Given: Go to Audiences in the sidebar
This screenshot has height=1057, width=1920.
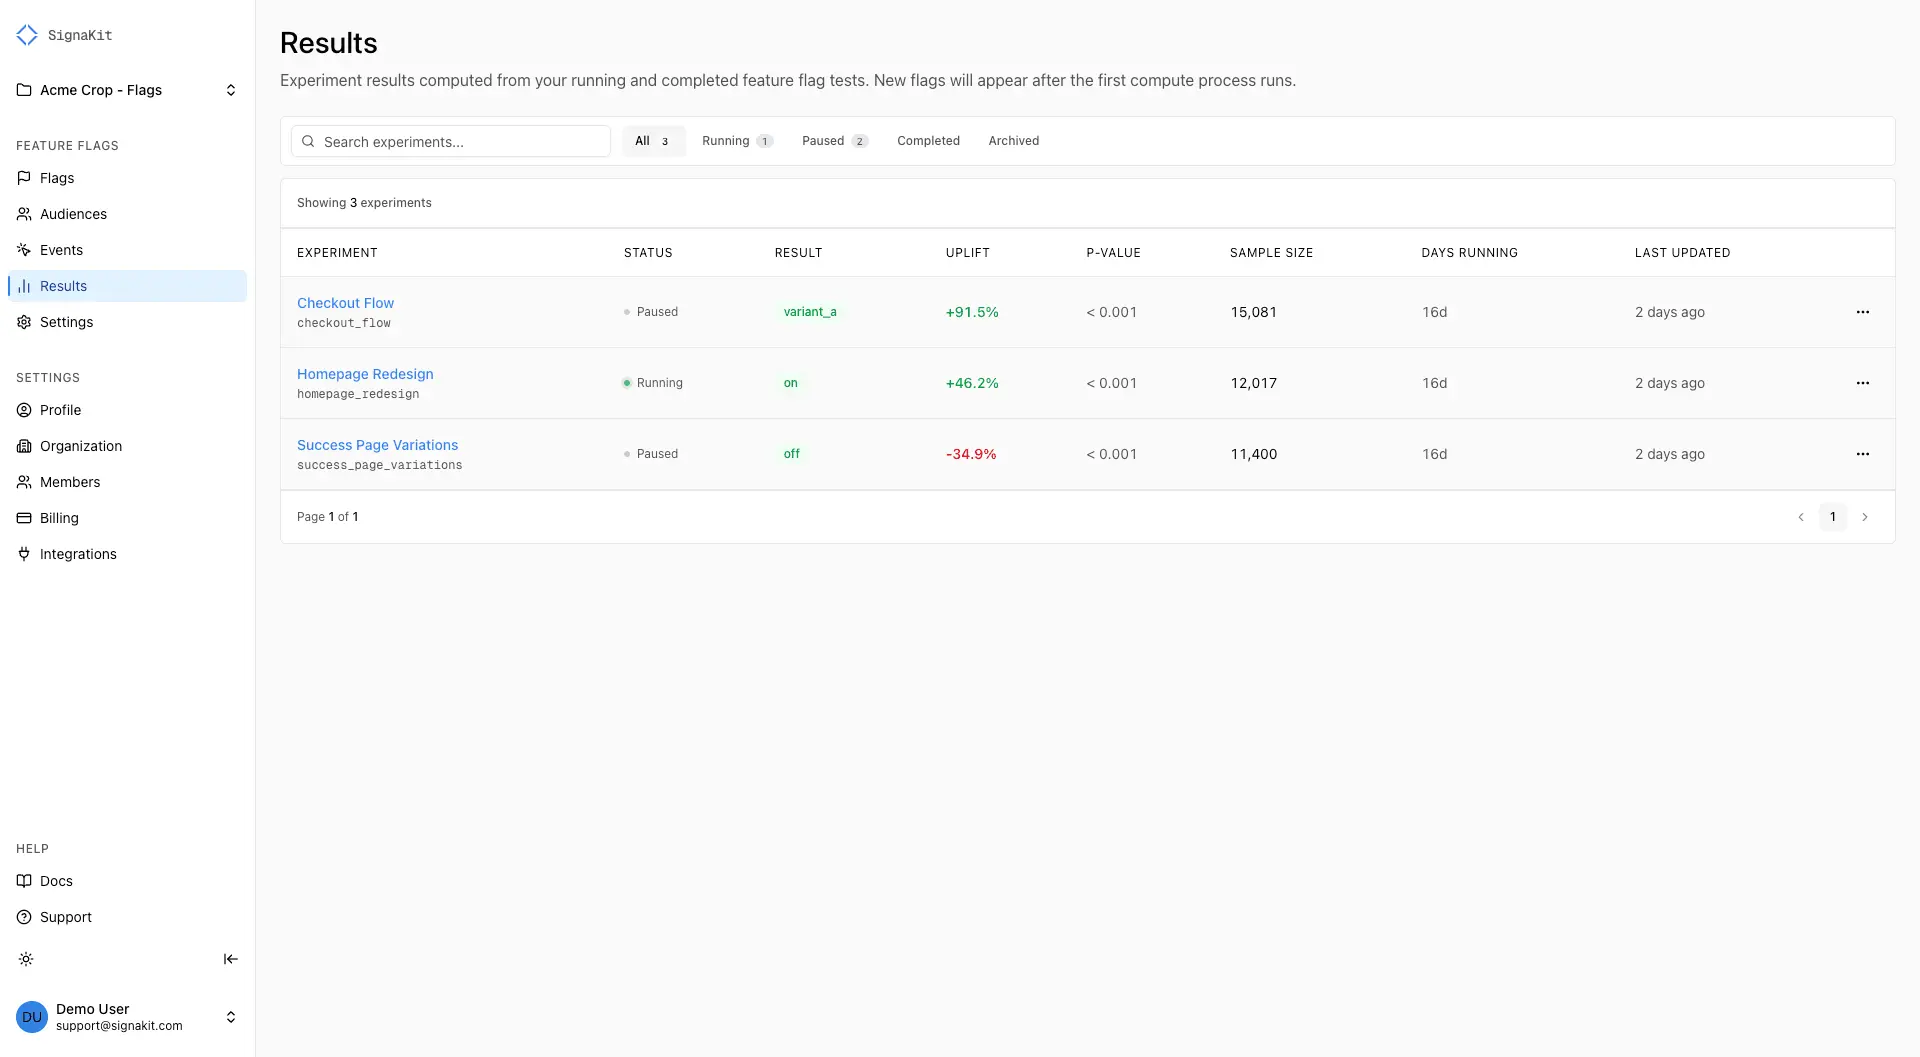Looking at the screenshot, I should [x=127, y=214].
